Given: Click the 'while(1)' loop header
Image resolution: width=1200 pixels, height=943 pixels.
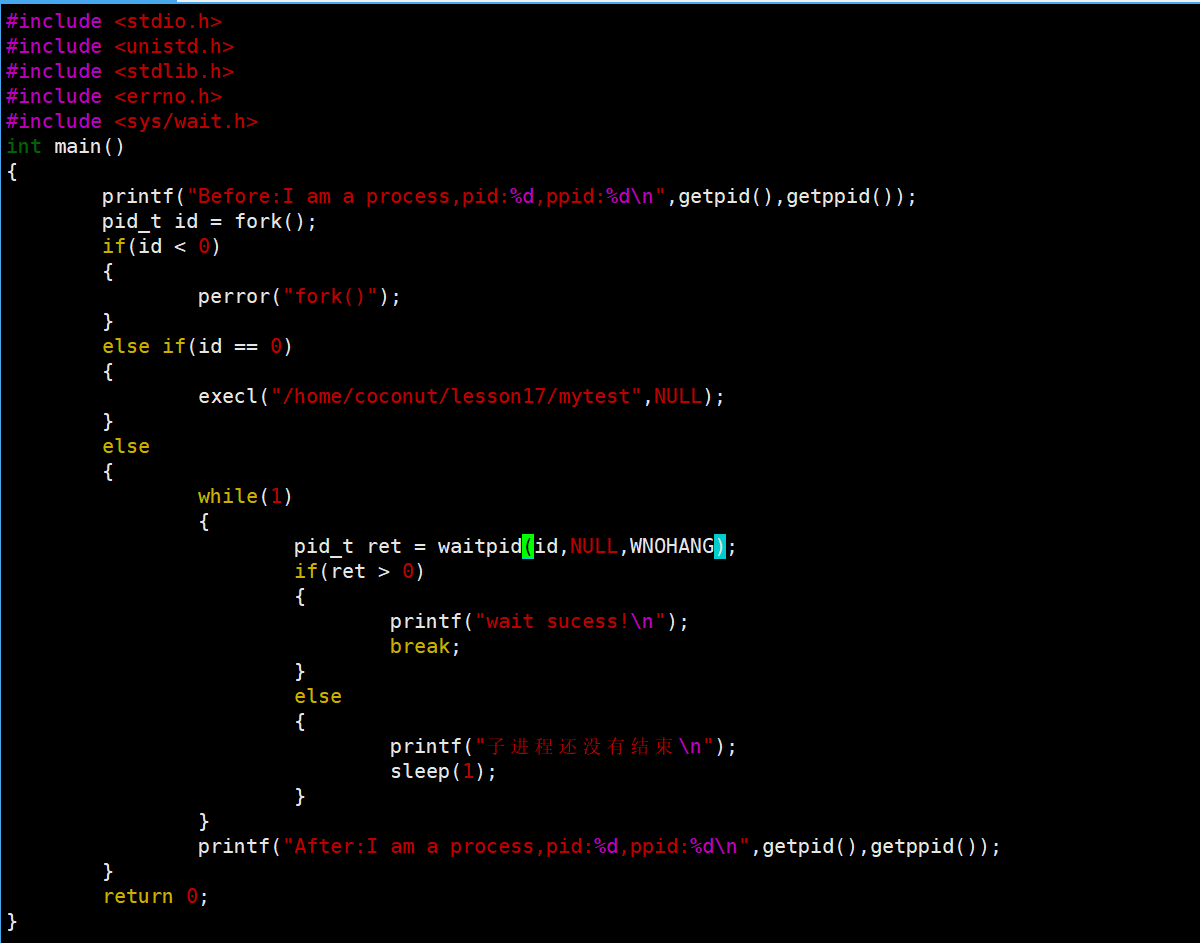Looking at the screenshot, I should click(245, 496).
